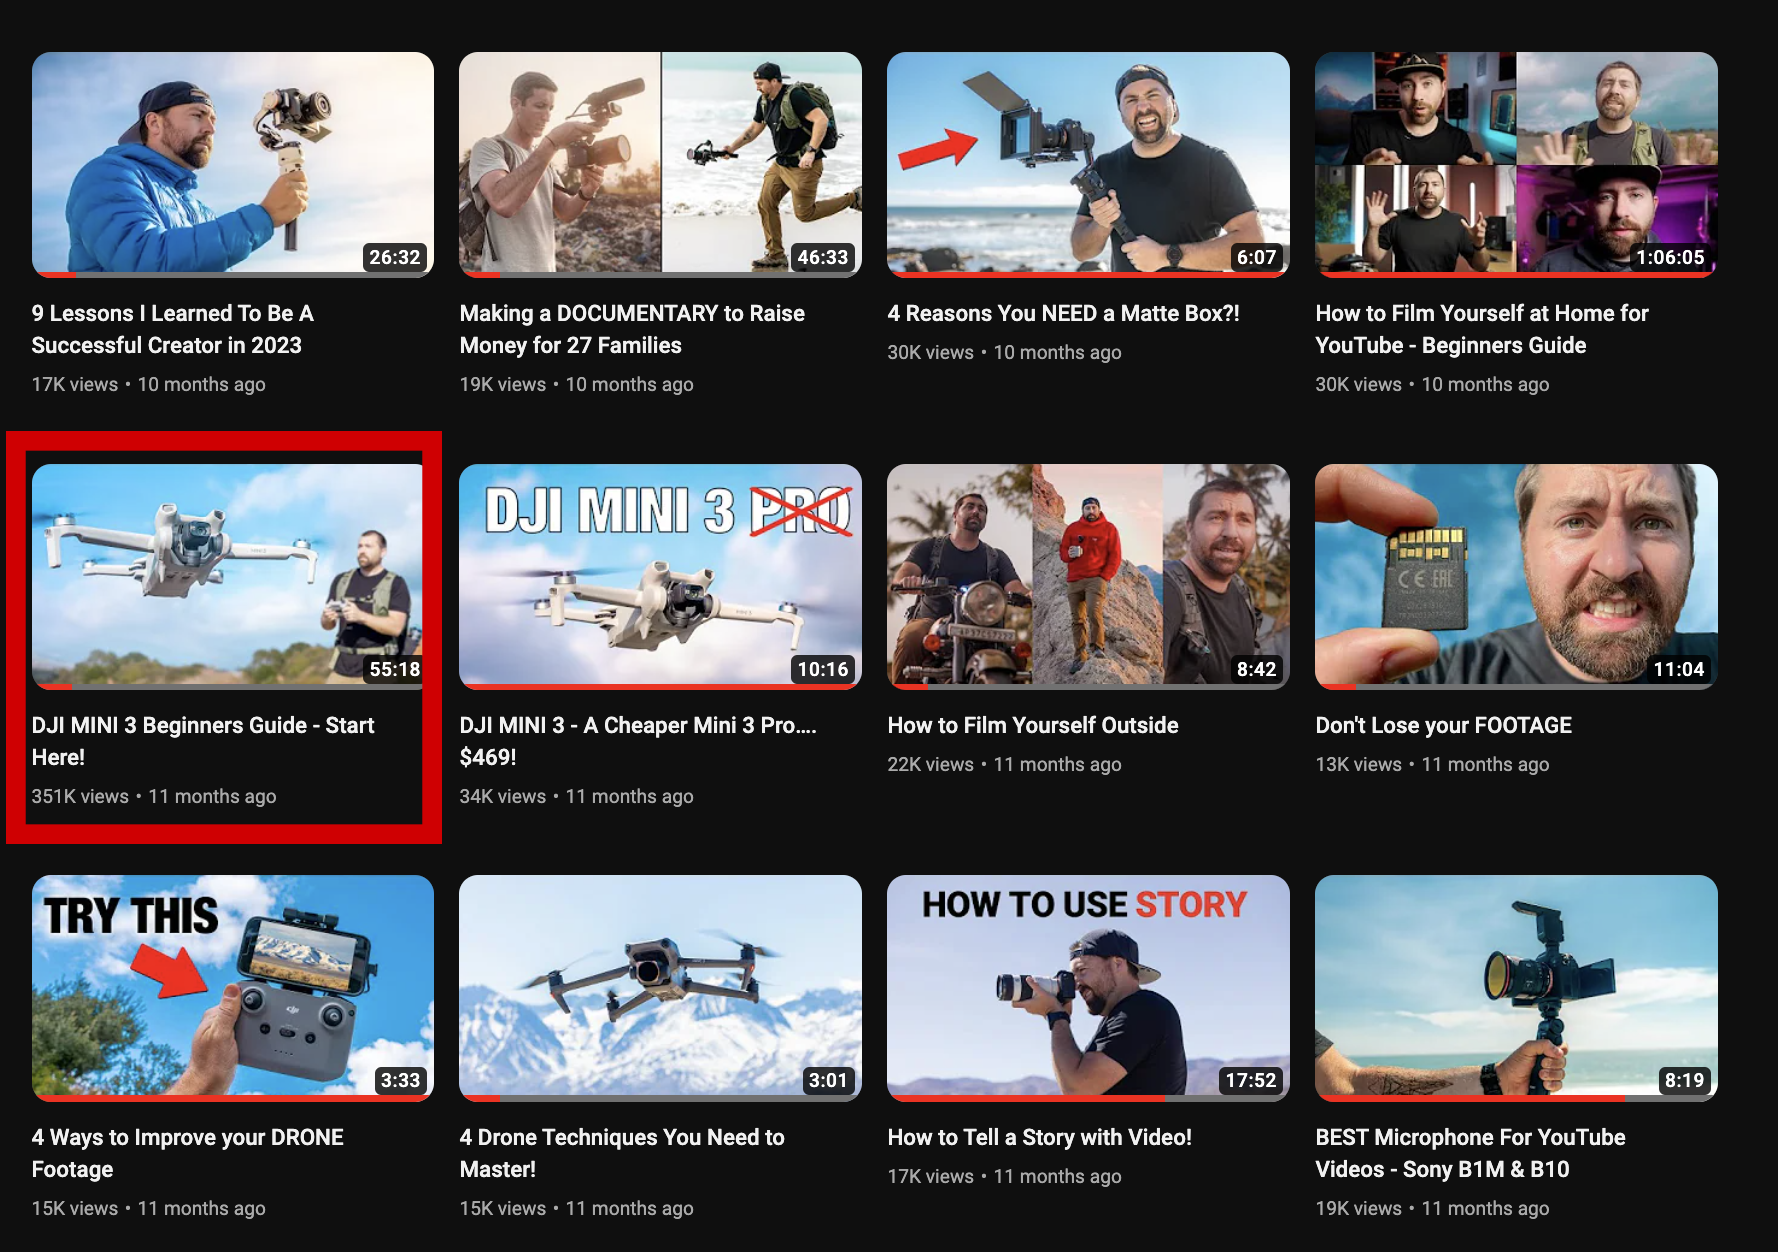Click '19K views • 10 months ago' text
Image resolution: width=1778 pixels, height=1252 pixels.
click(577, 384)
